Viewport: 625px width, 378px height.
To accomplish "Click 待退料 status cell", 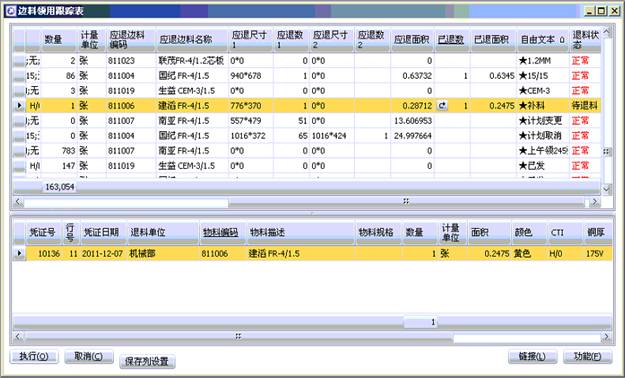I will (x=585, y=106).
